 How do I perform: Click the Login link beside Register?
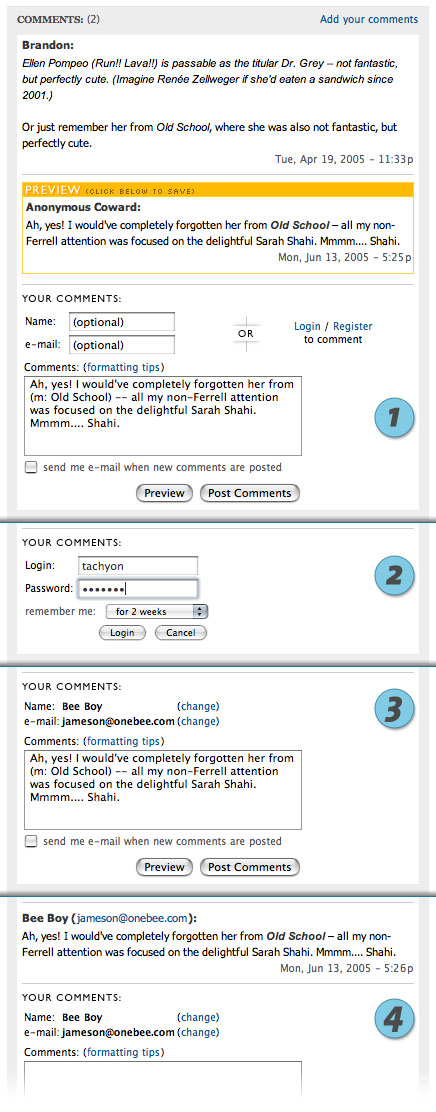pyautogui.click(x=307, y=326)
